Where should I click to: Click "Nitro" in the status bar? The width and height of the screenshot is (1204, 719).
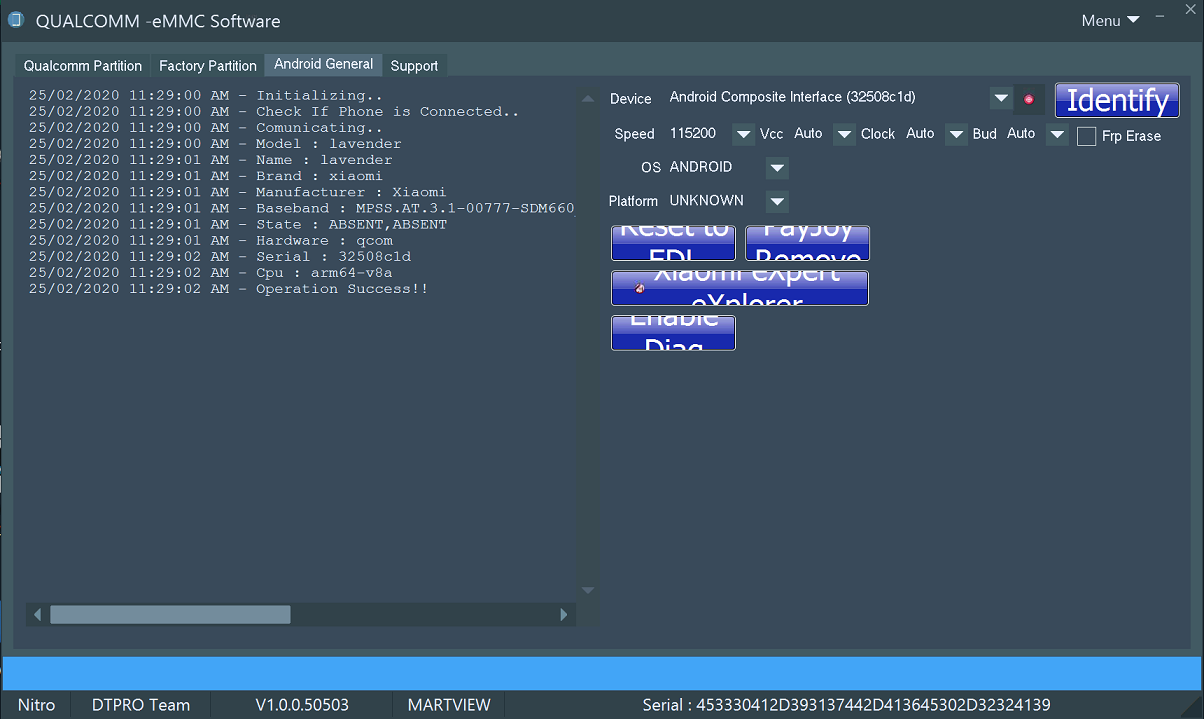[x=37, y=705]
